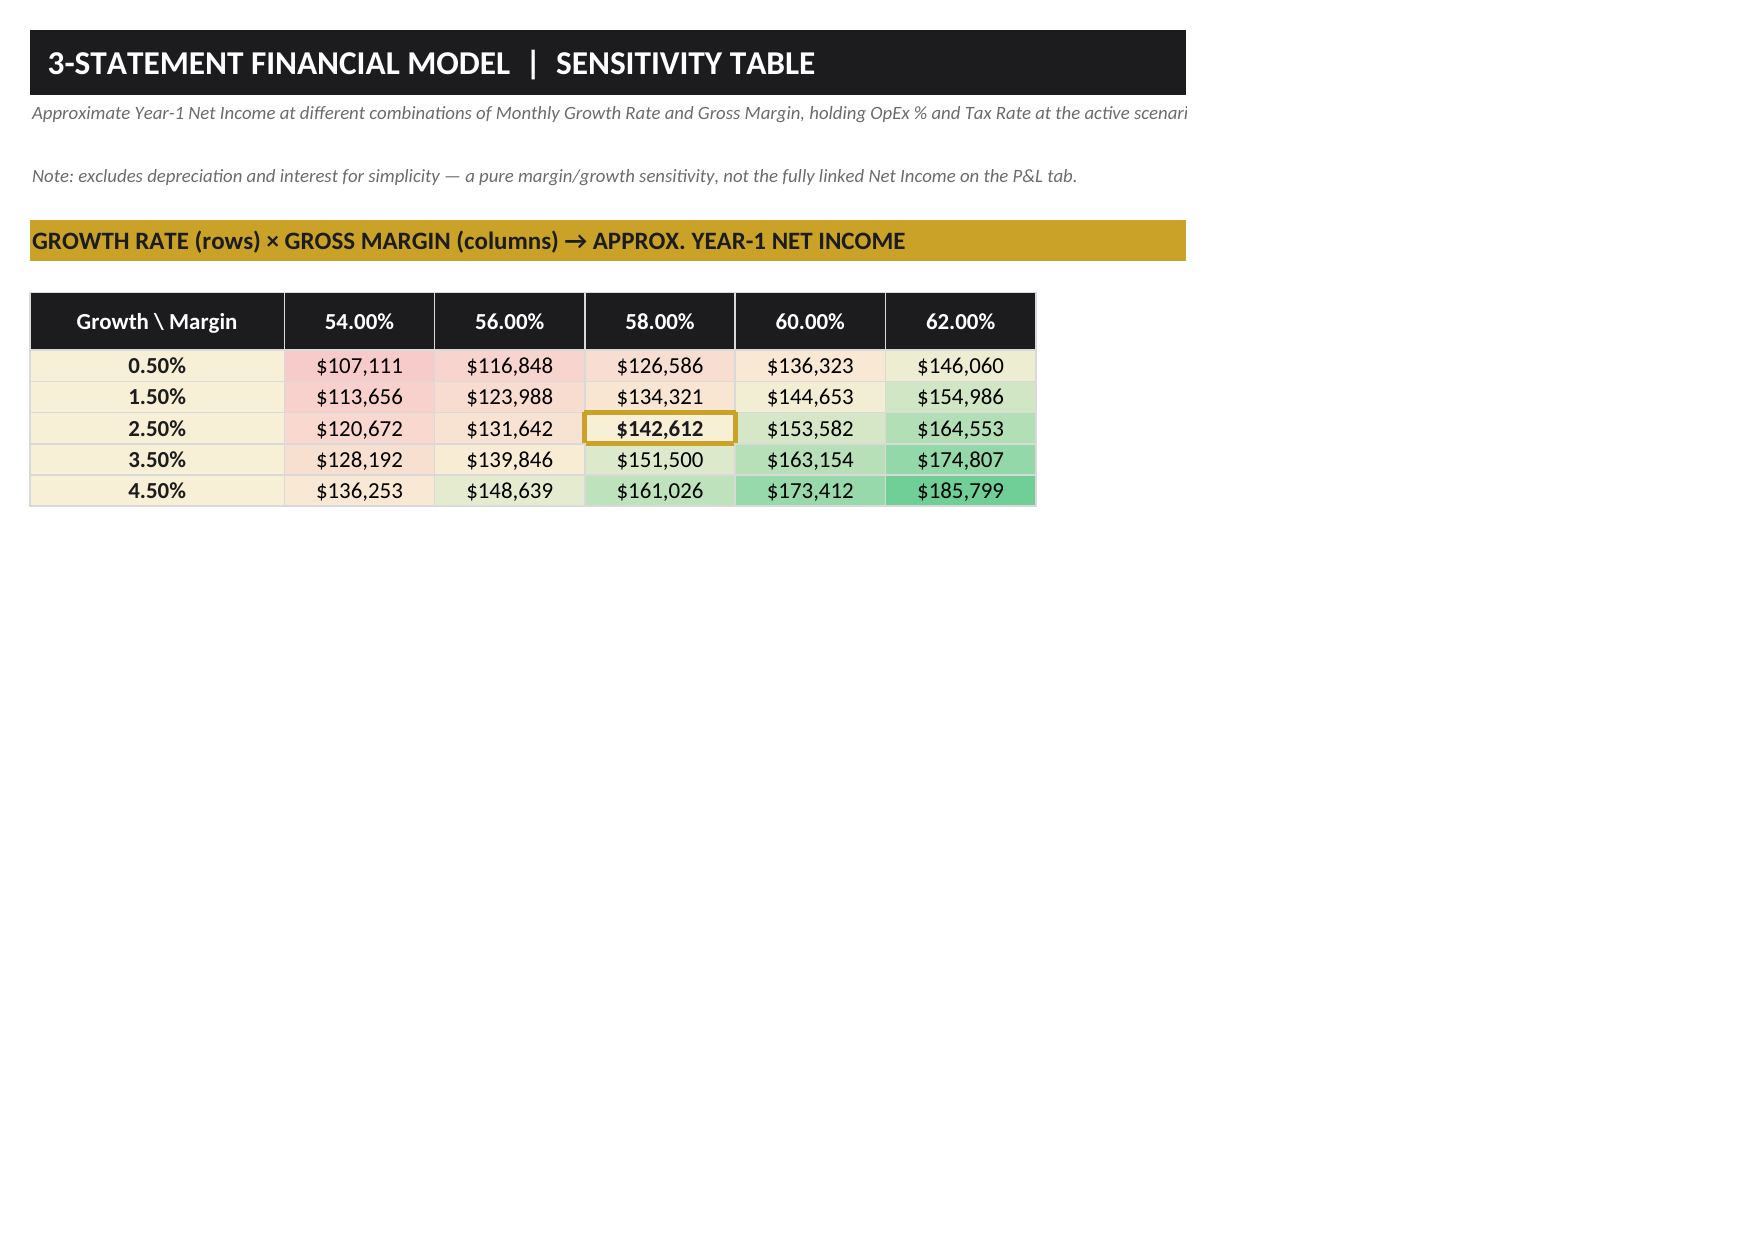Select the cell showing $139,846
The width and height of the screenshot is (1754, 1241).
(510, 459)
